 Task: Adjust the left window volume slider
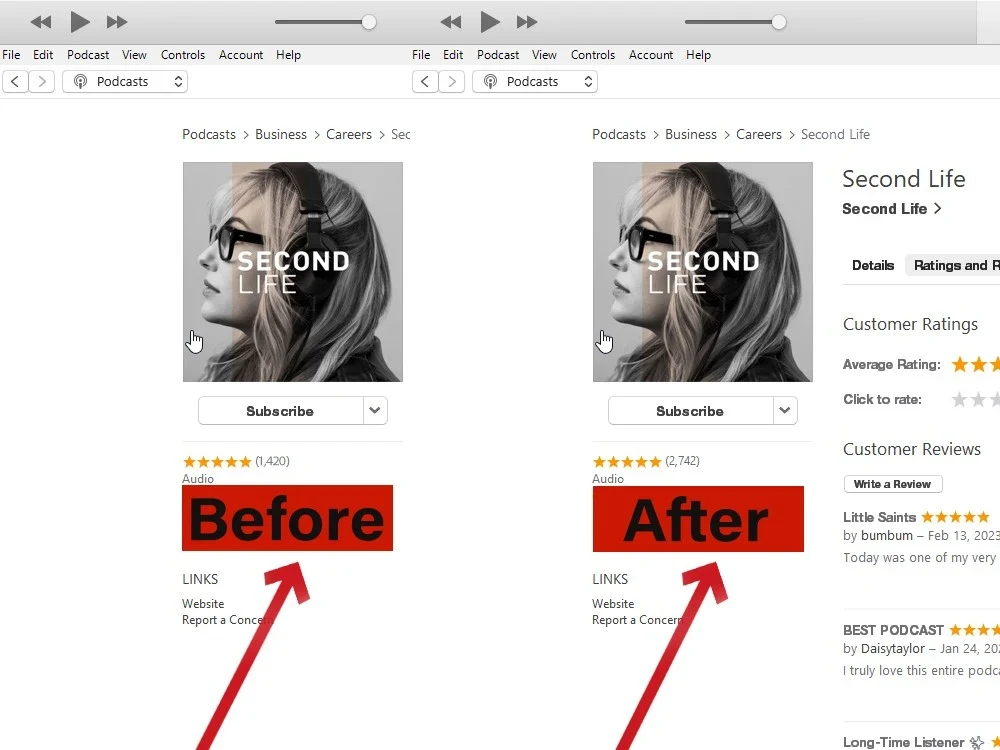(x=325, y=22)
